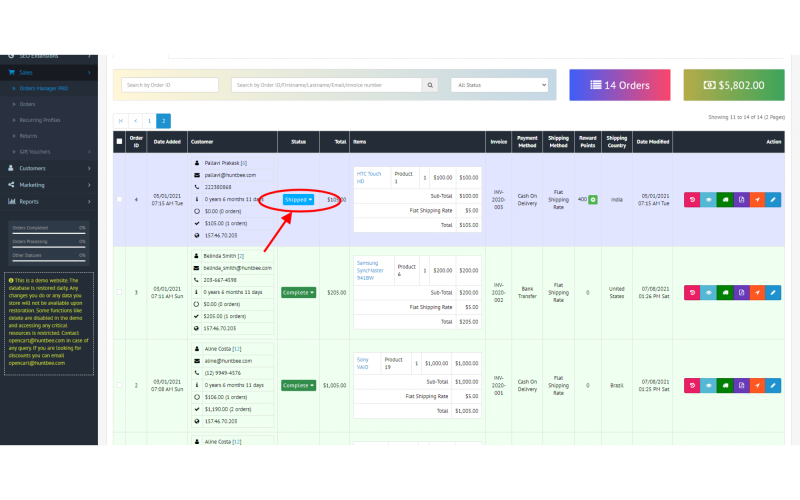Click the pink history icon for order 3
Viewport: 800px width, 500px height.
click(692, 292)
